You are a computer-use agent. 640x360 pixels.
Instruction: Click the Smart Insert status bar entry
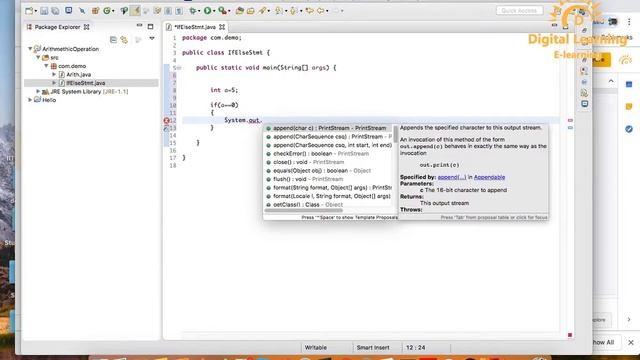pos(373,348)
